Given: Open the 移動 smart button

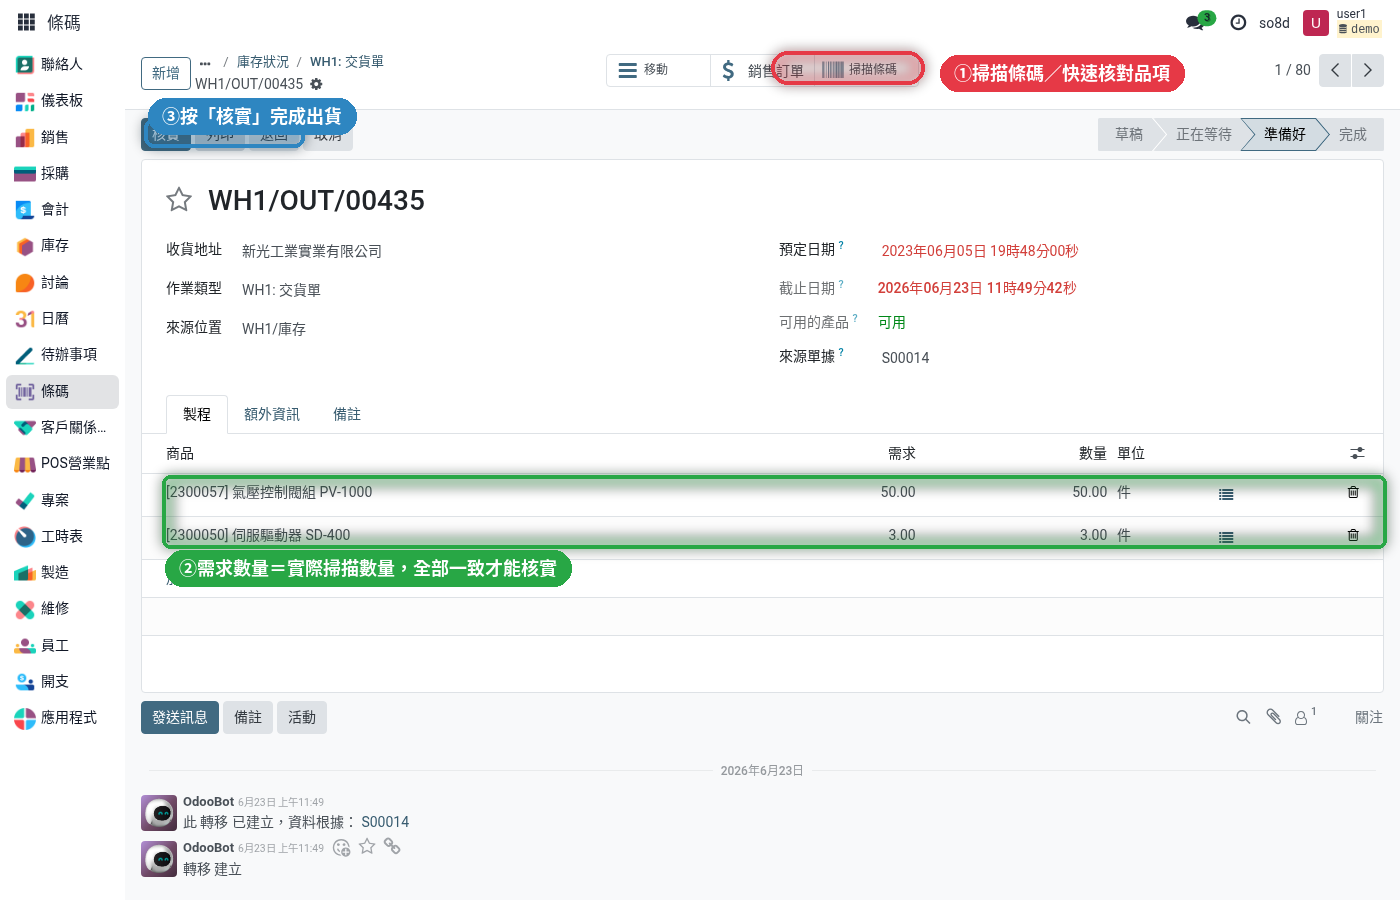Looking at the screenshot, I should click(x=658, y=70).
